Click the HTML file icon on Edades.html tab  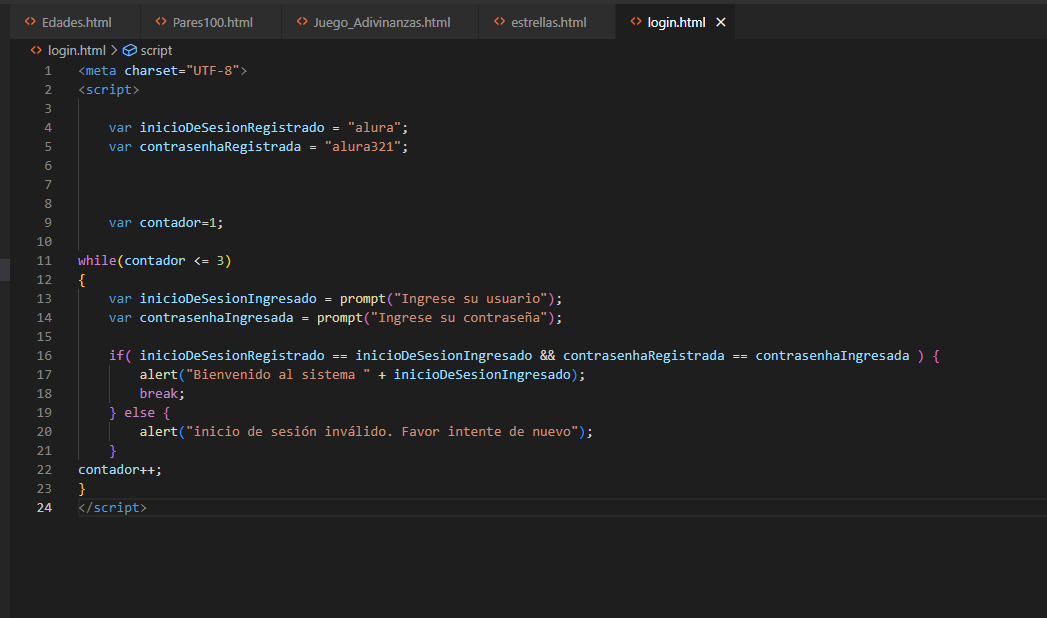pos(30,22)
